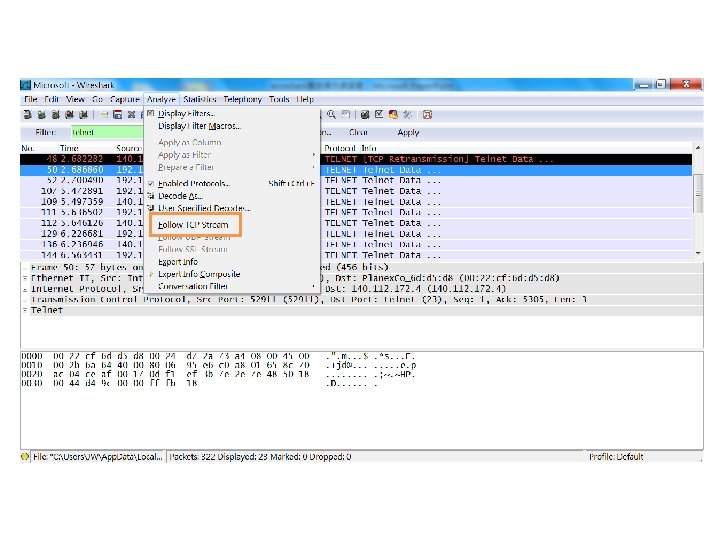Click packet list scrollbar down arrow
This screenshot has height=540, width=720.
pyautogui.click(x=698, y=253)
